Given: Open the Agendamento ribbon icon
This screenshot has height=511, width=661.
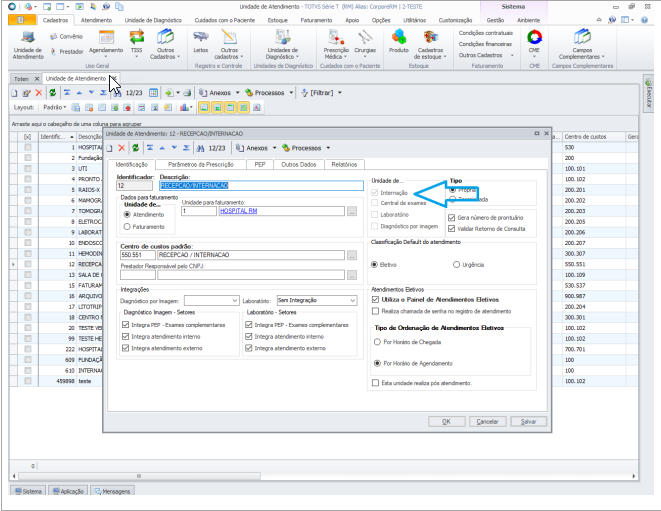Looking at the screenshot, I should (106, 42).
